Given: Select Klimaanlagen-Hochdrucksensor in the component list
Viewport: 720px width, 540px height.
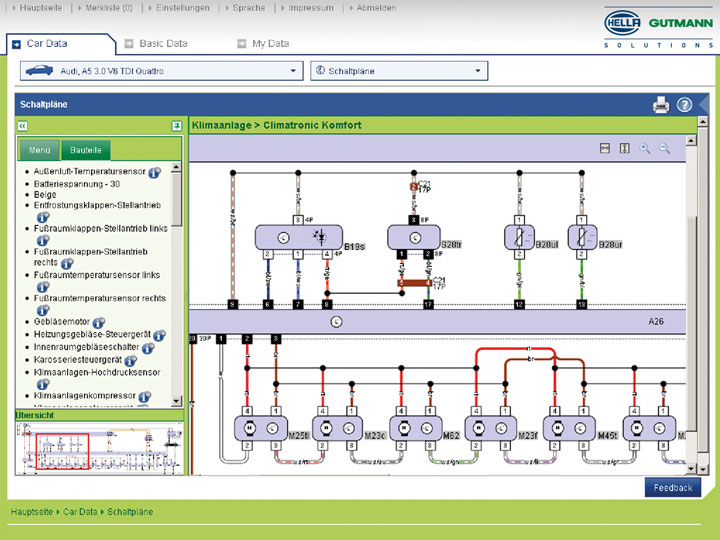Looking at the screenshot, I should point(96,371).
